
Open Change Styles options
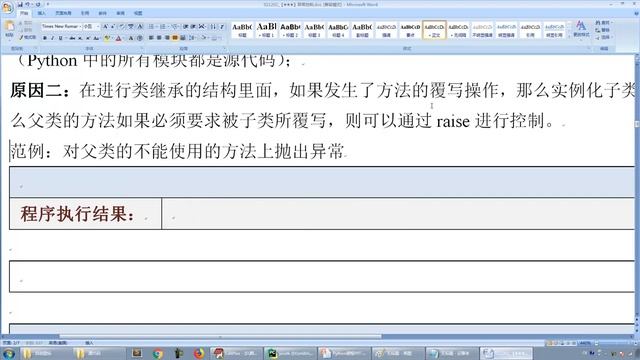coord(581,29)
